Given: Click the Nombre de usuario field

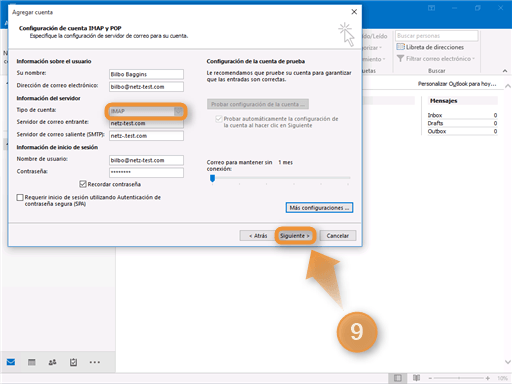Looking at the screenshot, I should (146, 160).
